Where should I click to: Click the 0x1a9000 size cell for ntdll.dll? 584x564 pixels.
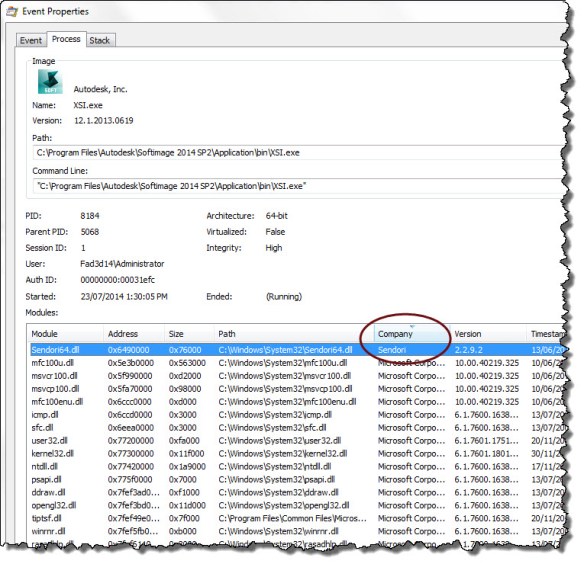click(x=187, y=466)
